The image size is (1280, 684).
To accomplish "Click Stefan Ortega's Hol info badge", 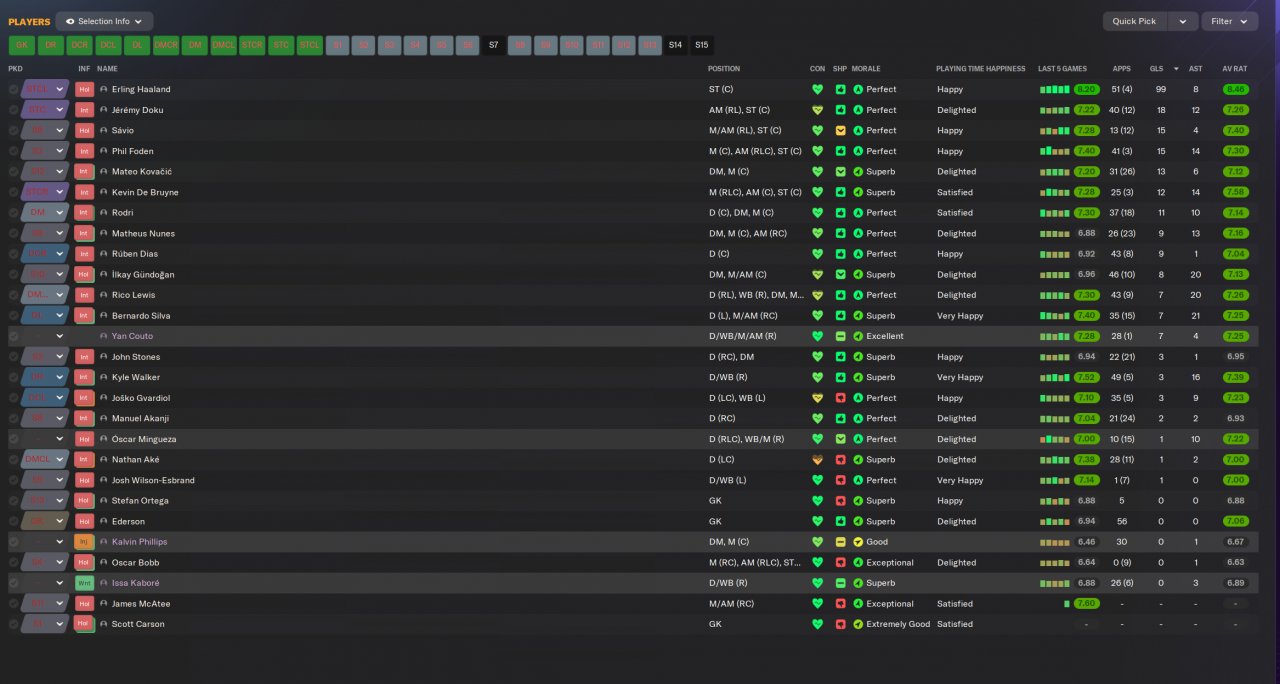I will tap(84, 501).
